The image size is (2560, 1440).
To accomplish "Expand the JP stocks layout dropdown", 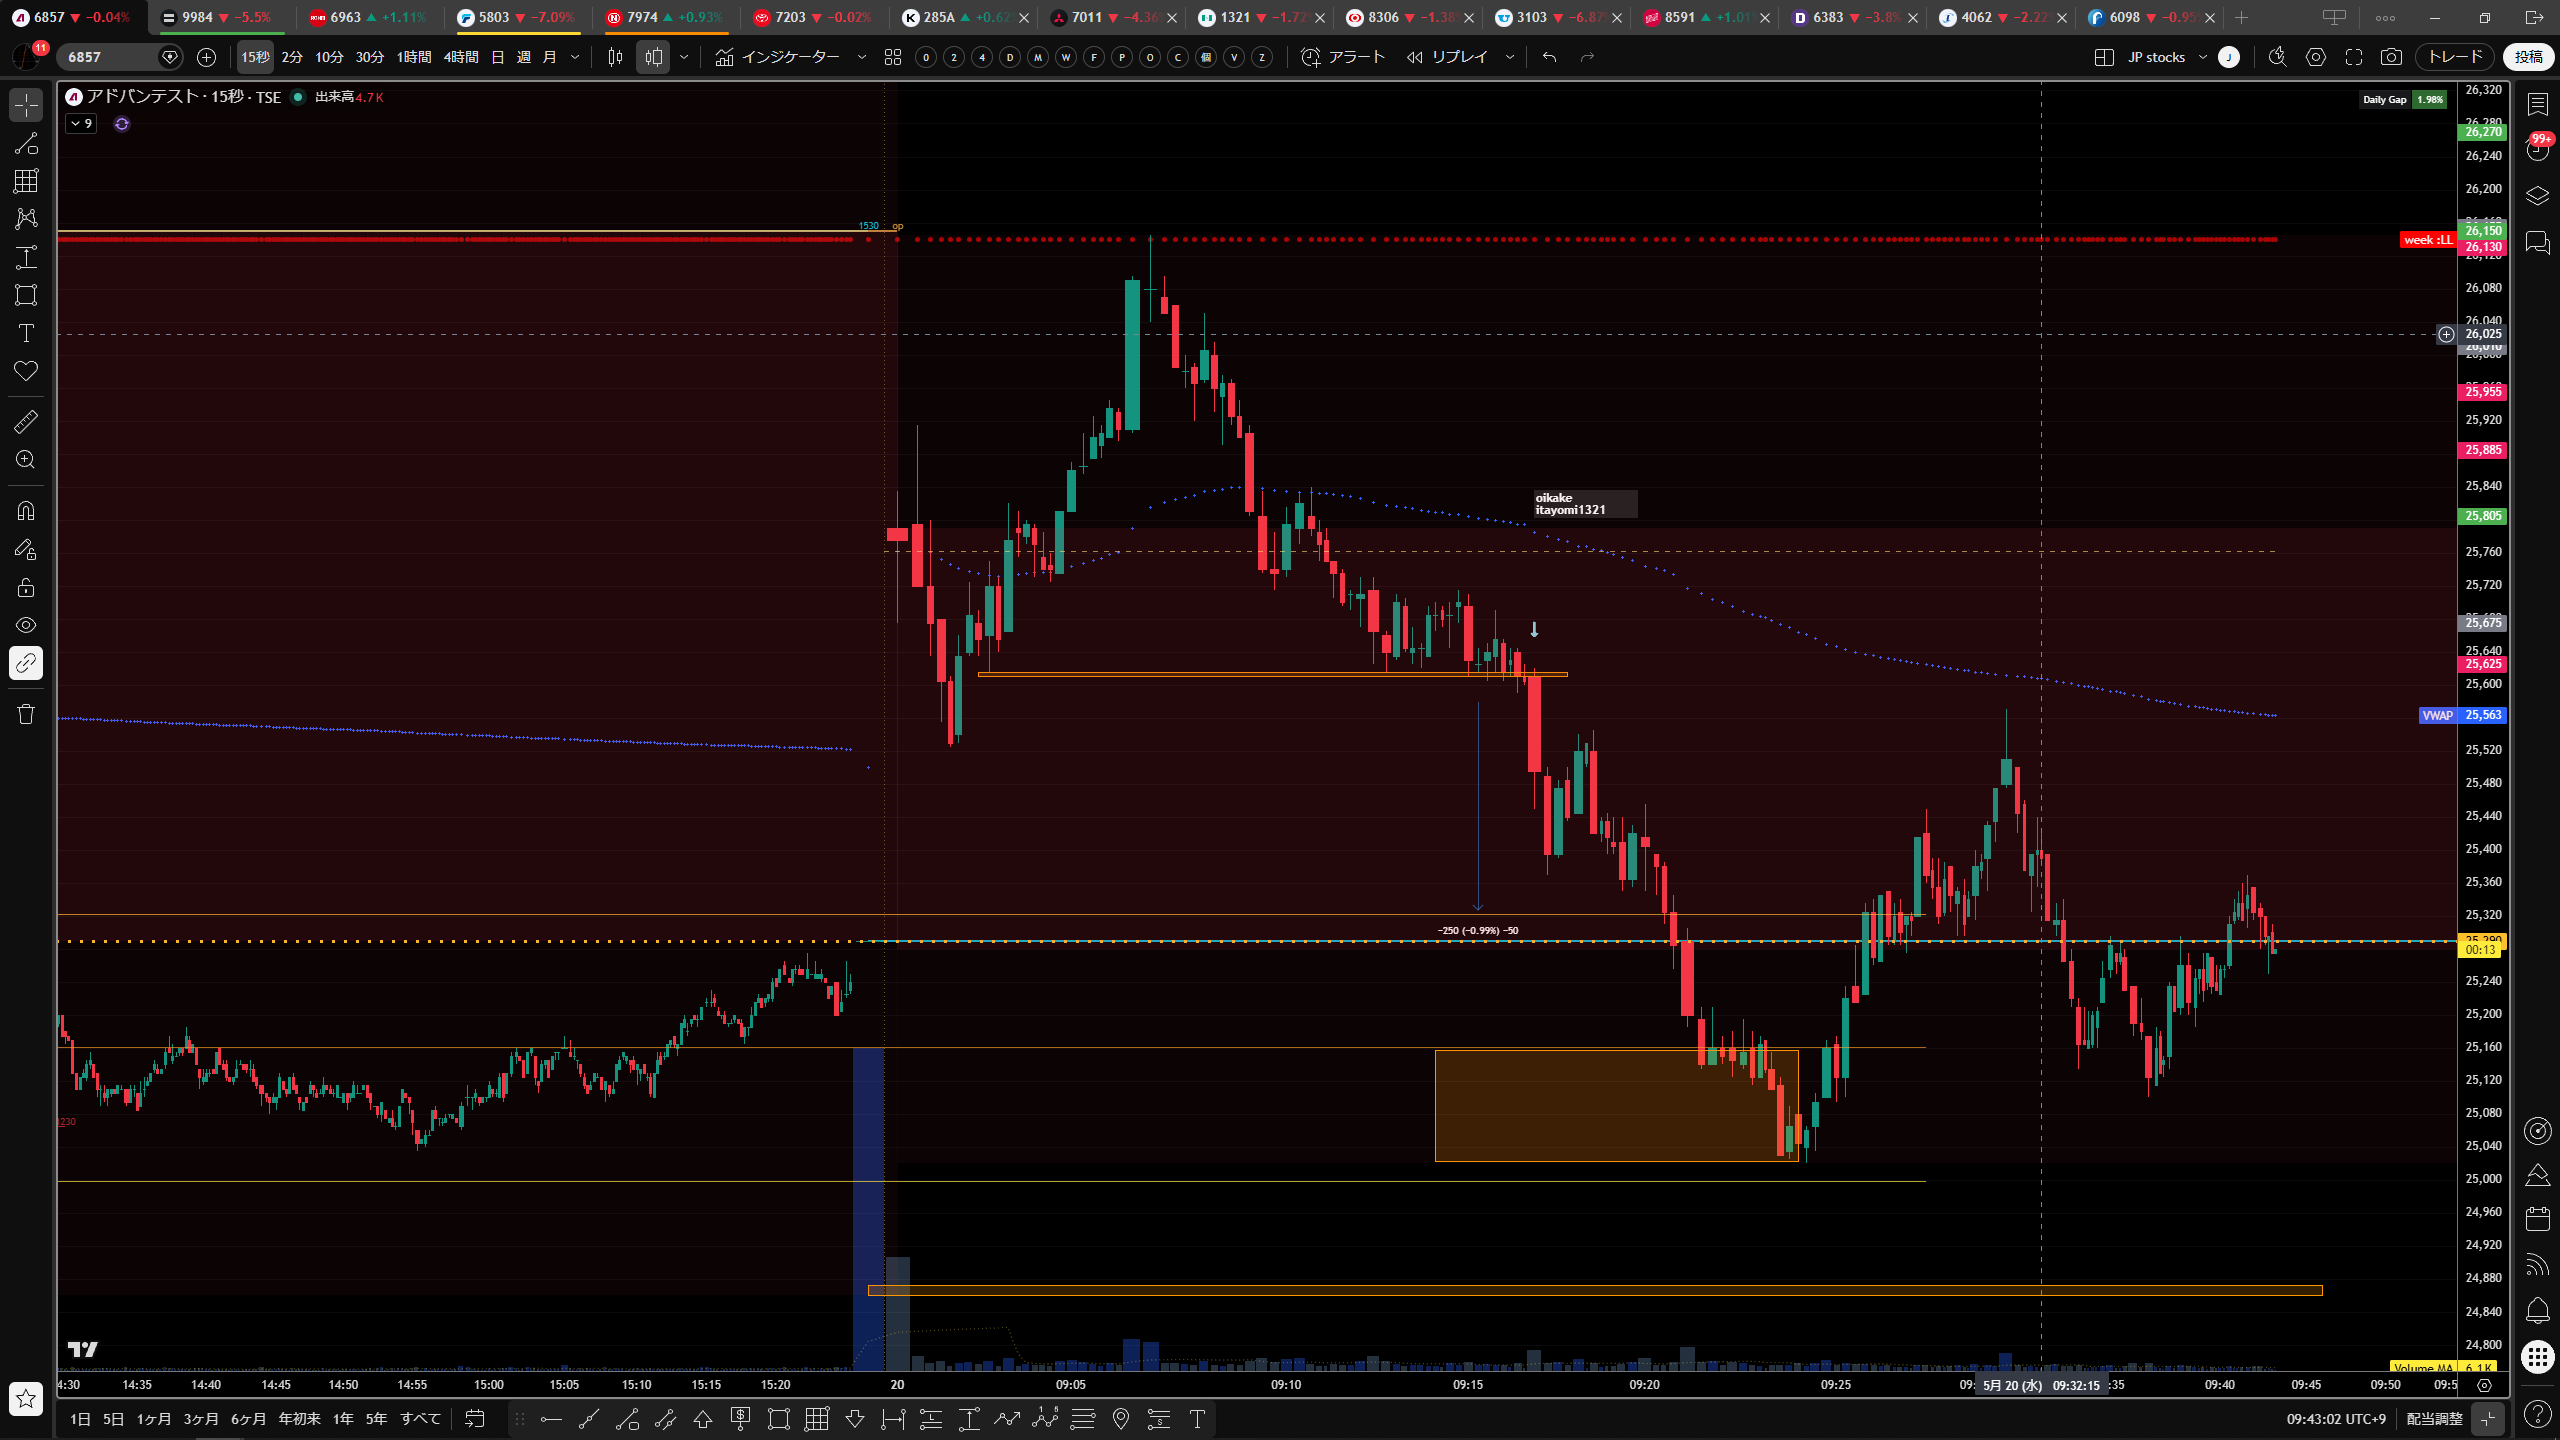I will click(x=2203, y=57).
